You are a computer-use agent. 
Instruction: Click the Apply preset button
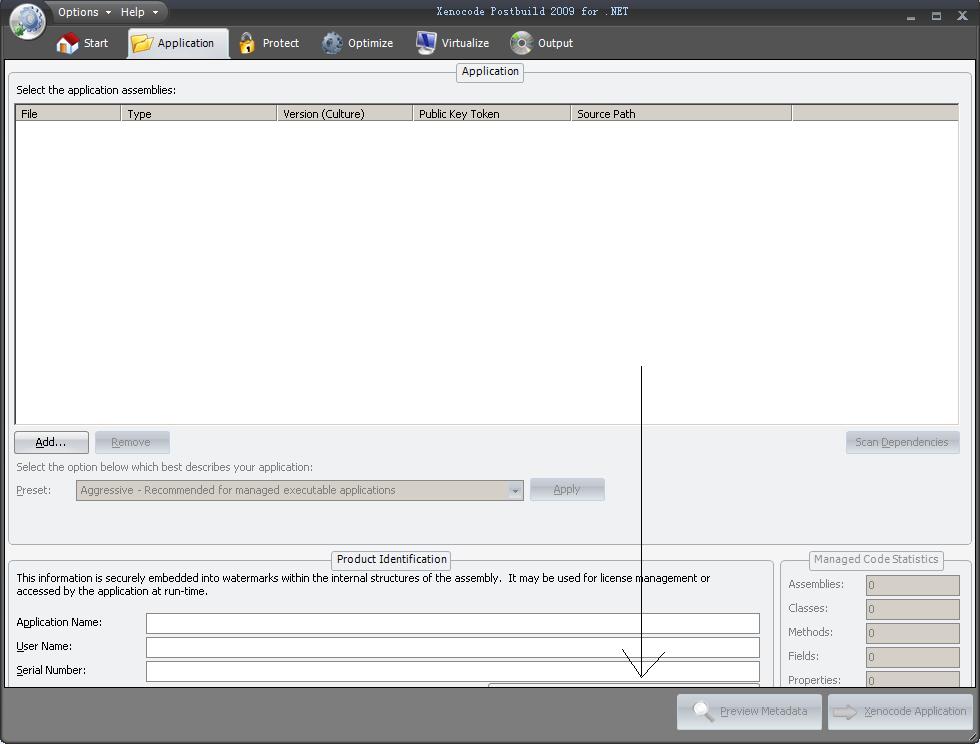pyautogui.click(x=567, y=490)
